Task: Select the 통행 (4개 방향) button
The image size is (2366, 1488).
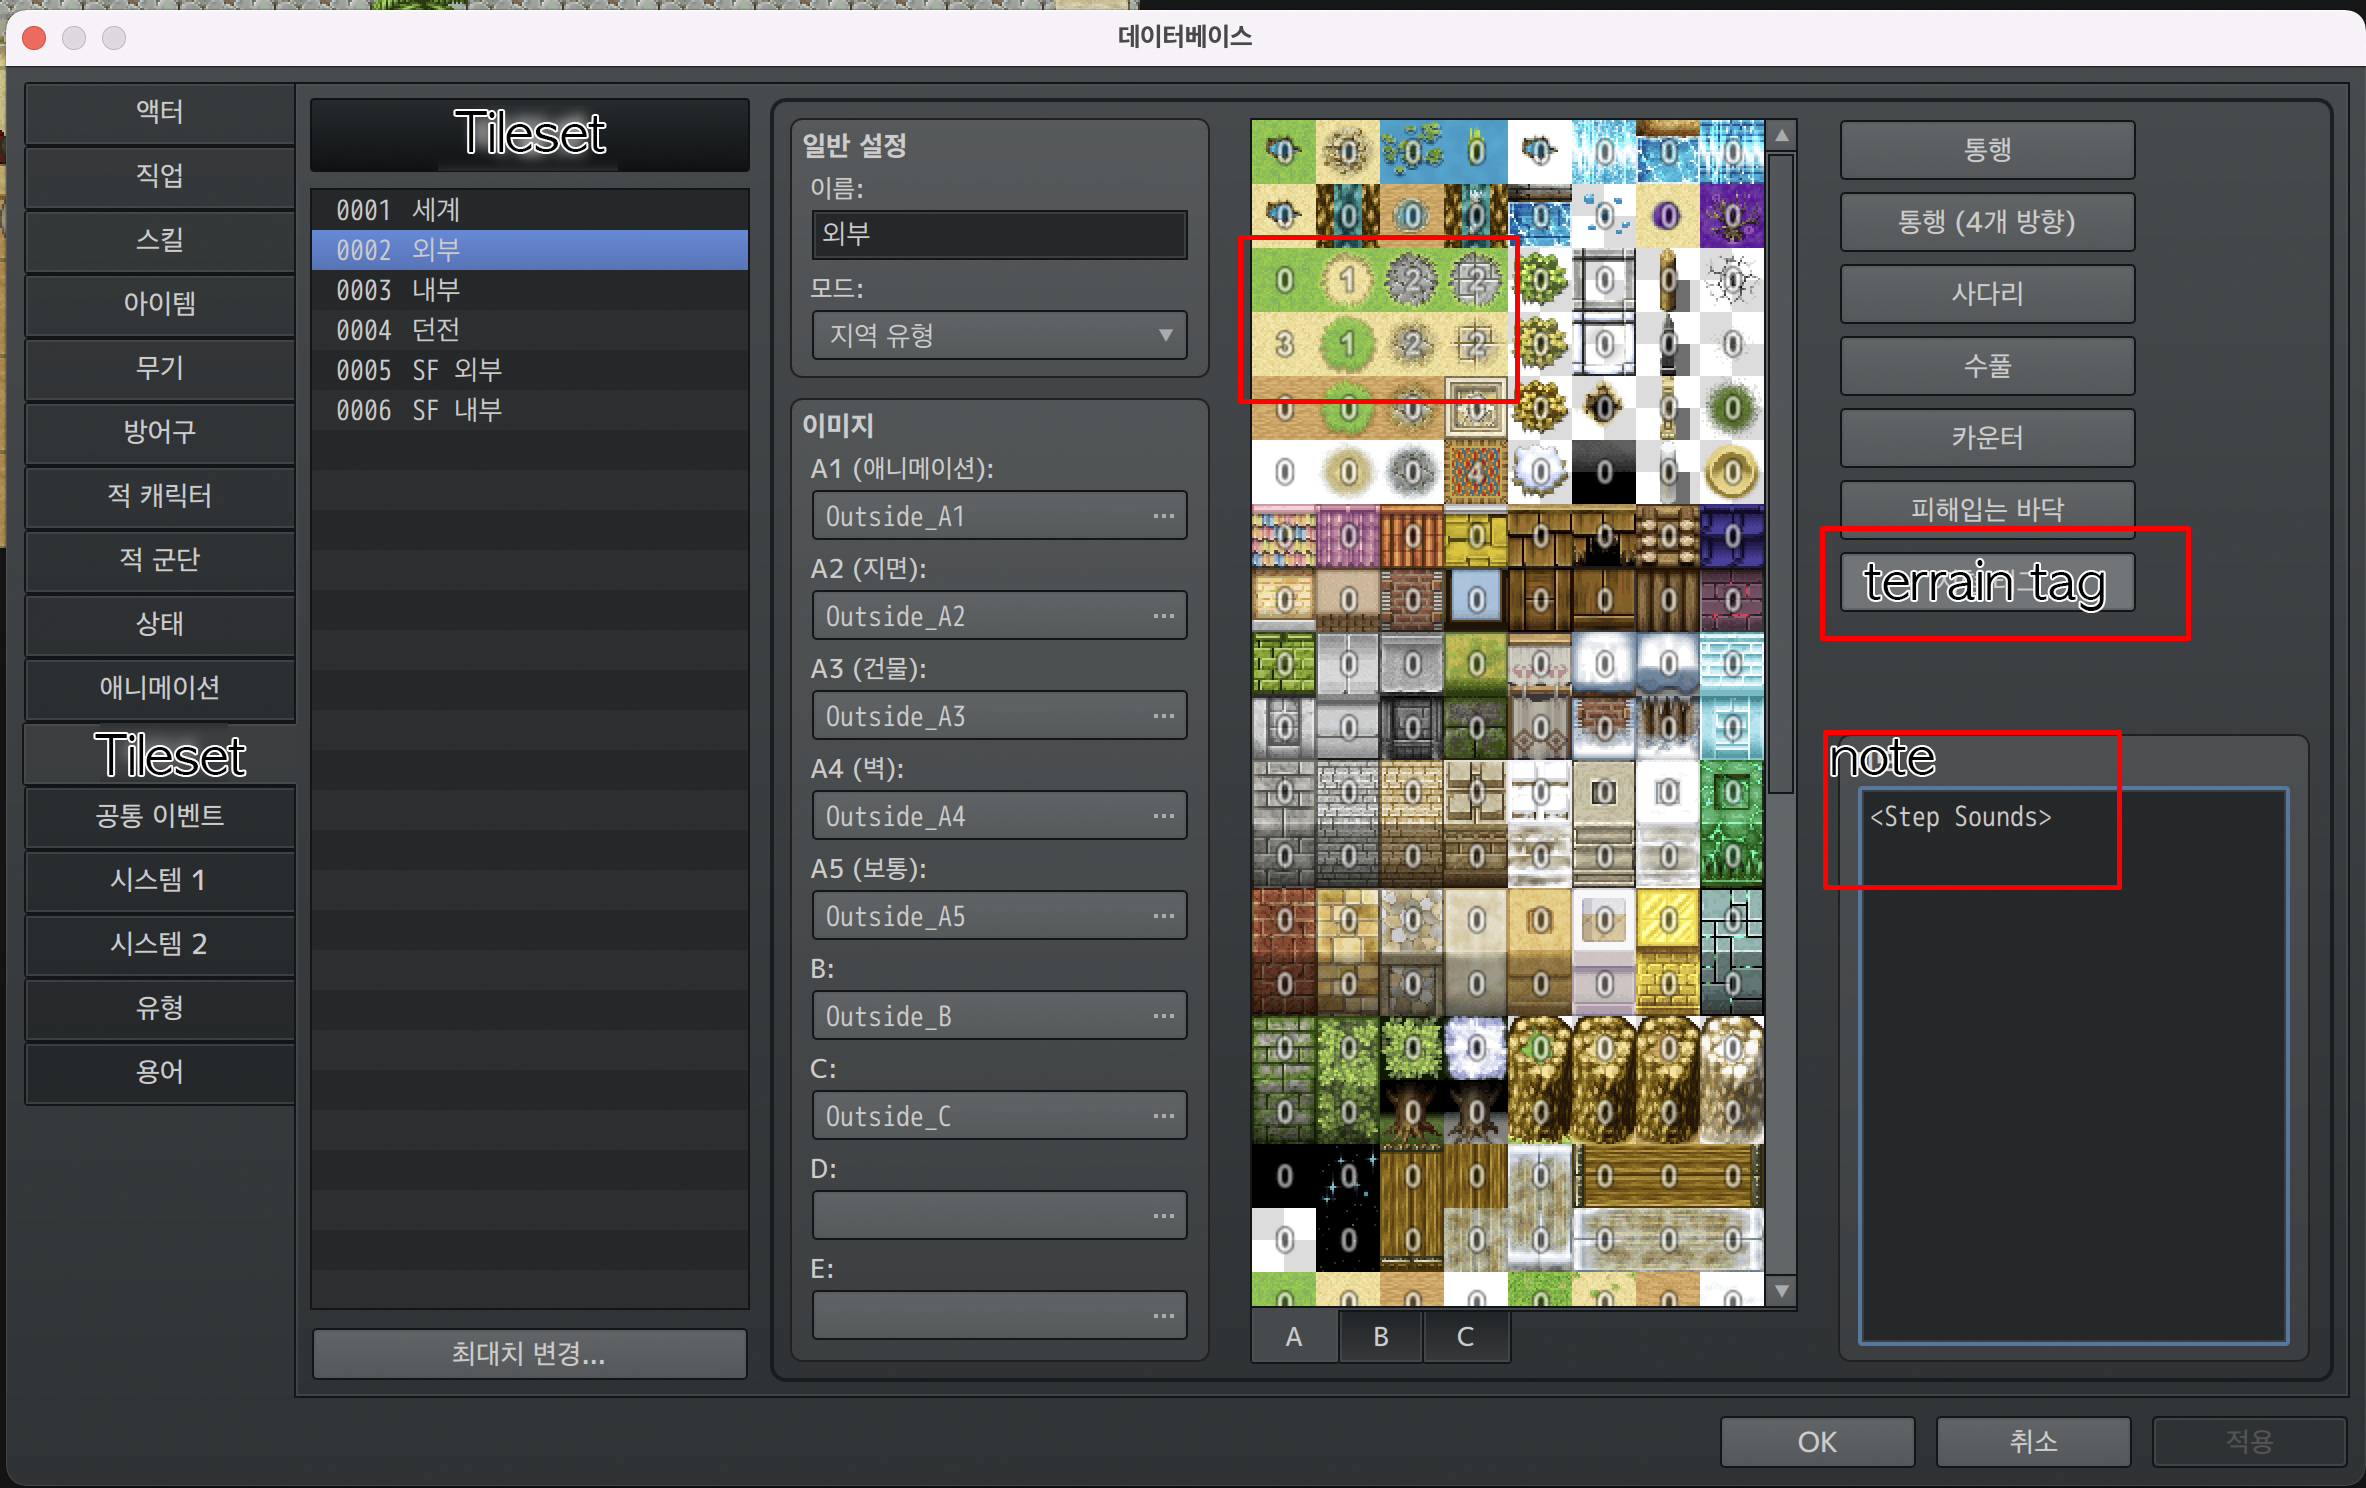Action: (x=1987, y=222)
